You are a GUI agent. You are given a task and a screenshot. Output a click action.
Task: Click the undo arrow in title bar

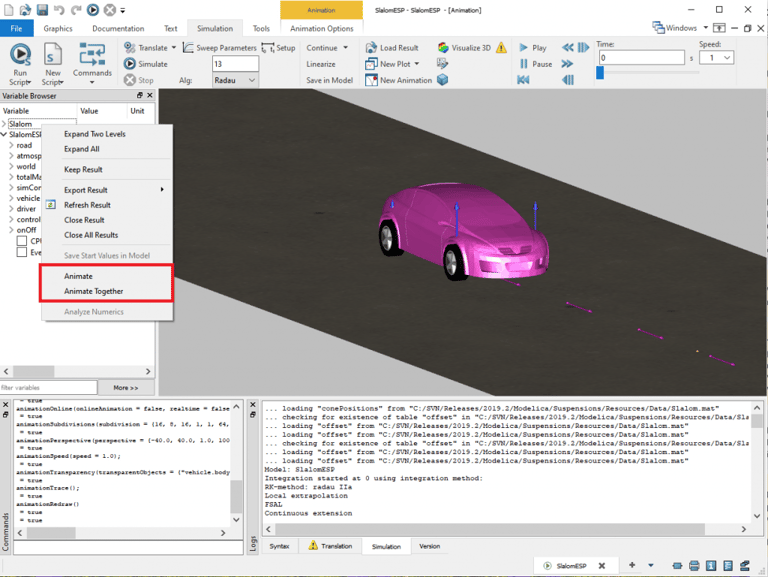[59, 9]
